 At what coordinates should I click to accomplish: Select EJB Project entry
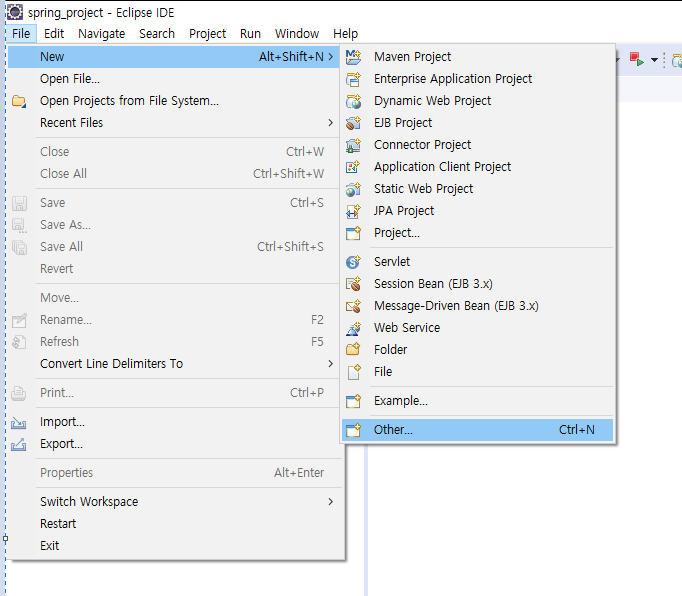(478, 123)
